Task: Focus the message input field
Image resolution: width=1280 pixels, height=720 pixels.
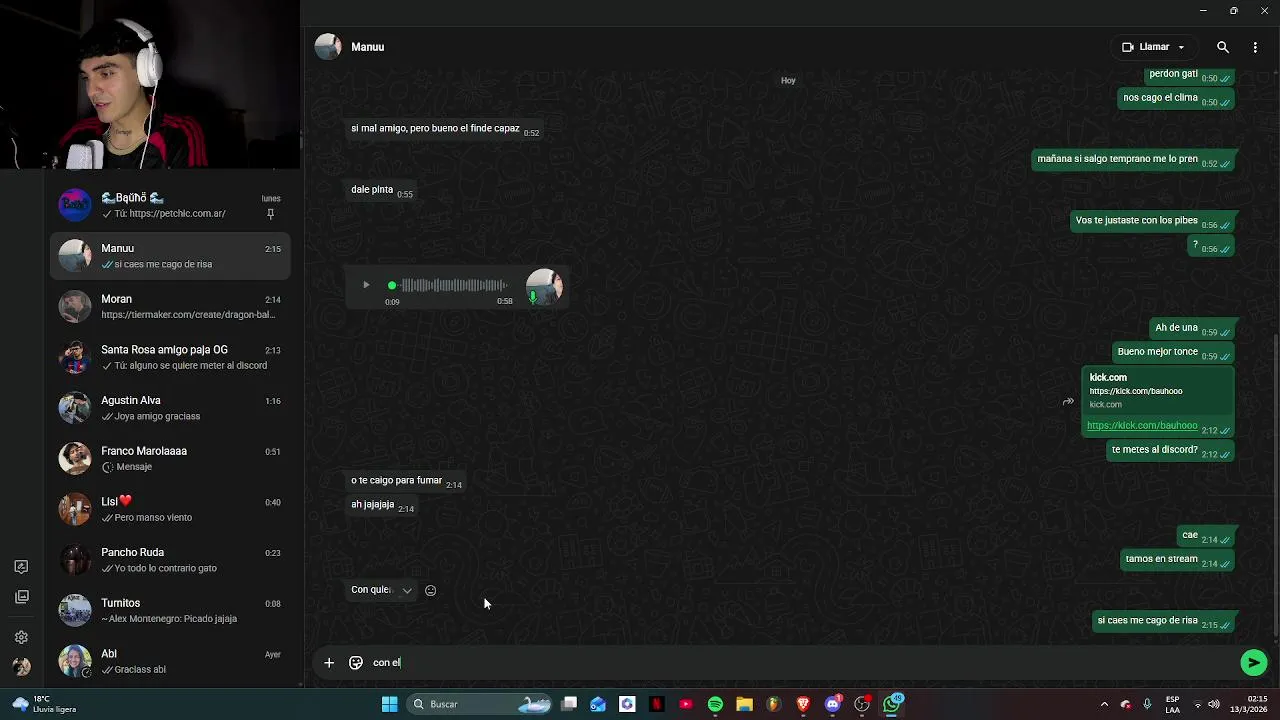Action: [x=800, y=663]
